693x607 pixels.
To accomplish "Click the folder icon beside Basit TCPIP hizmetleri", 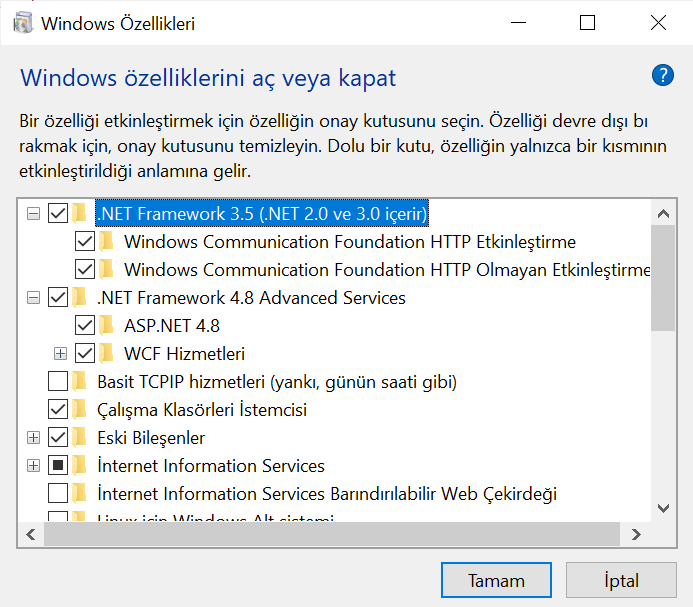I will pyautogui.click(x=80, y=382).
